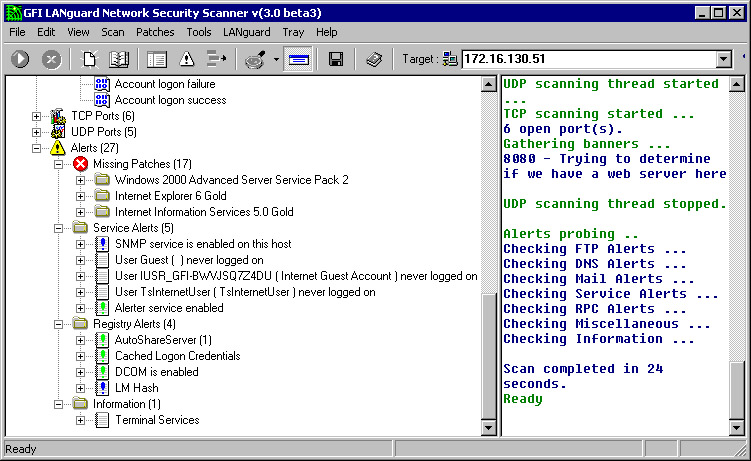
Task: Open the Target address dropdown arrow
Action: 724,59
